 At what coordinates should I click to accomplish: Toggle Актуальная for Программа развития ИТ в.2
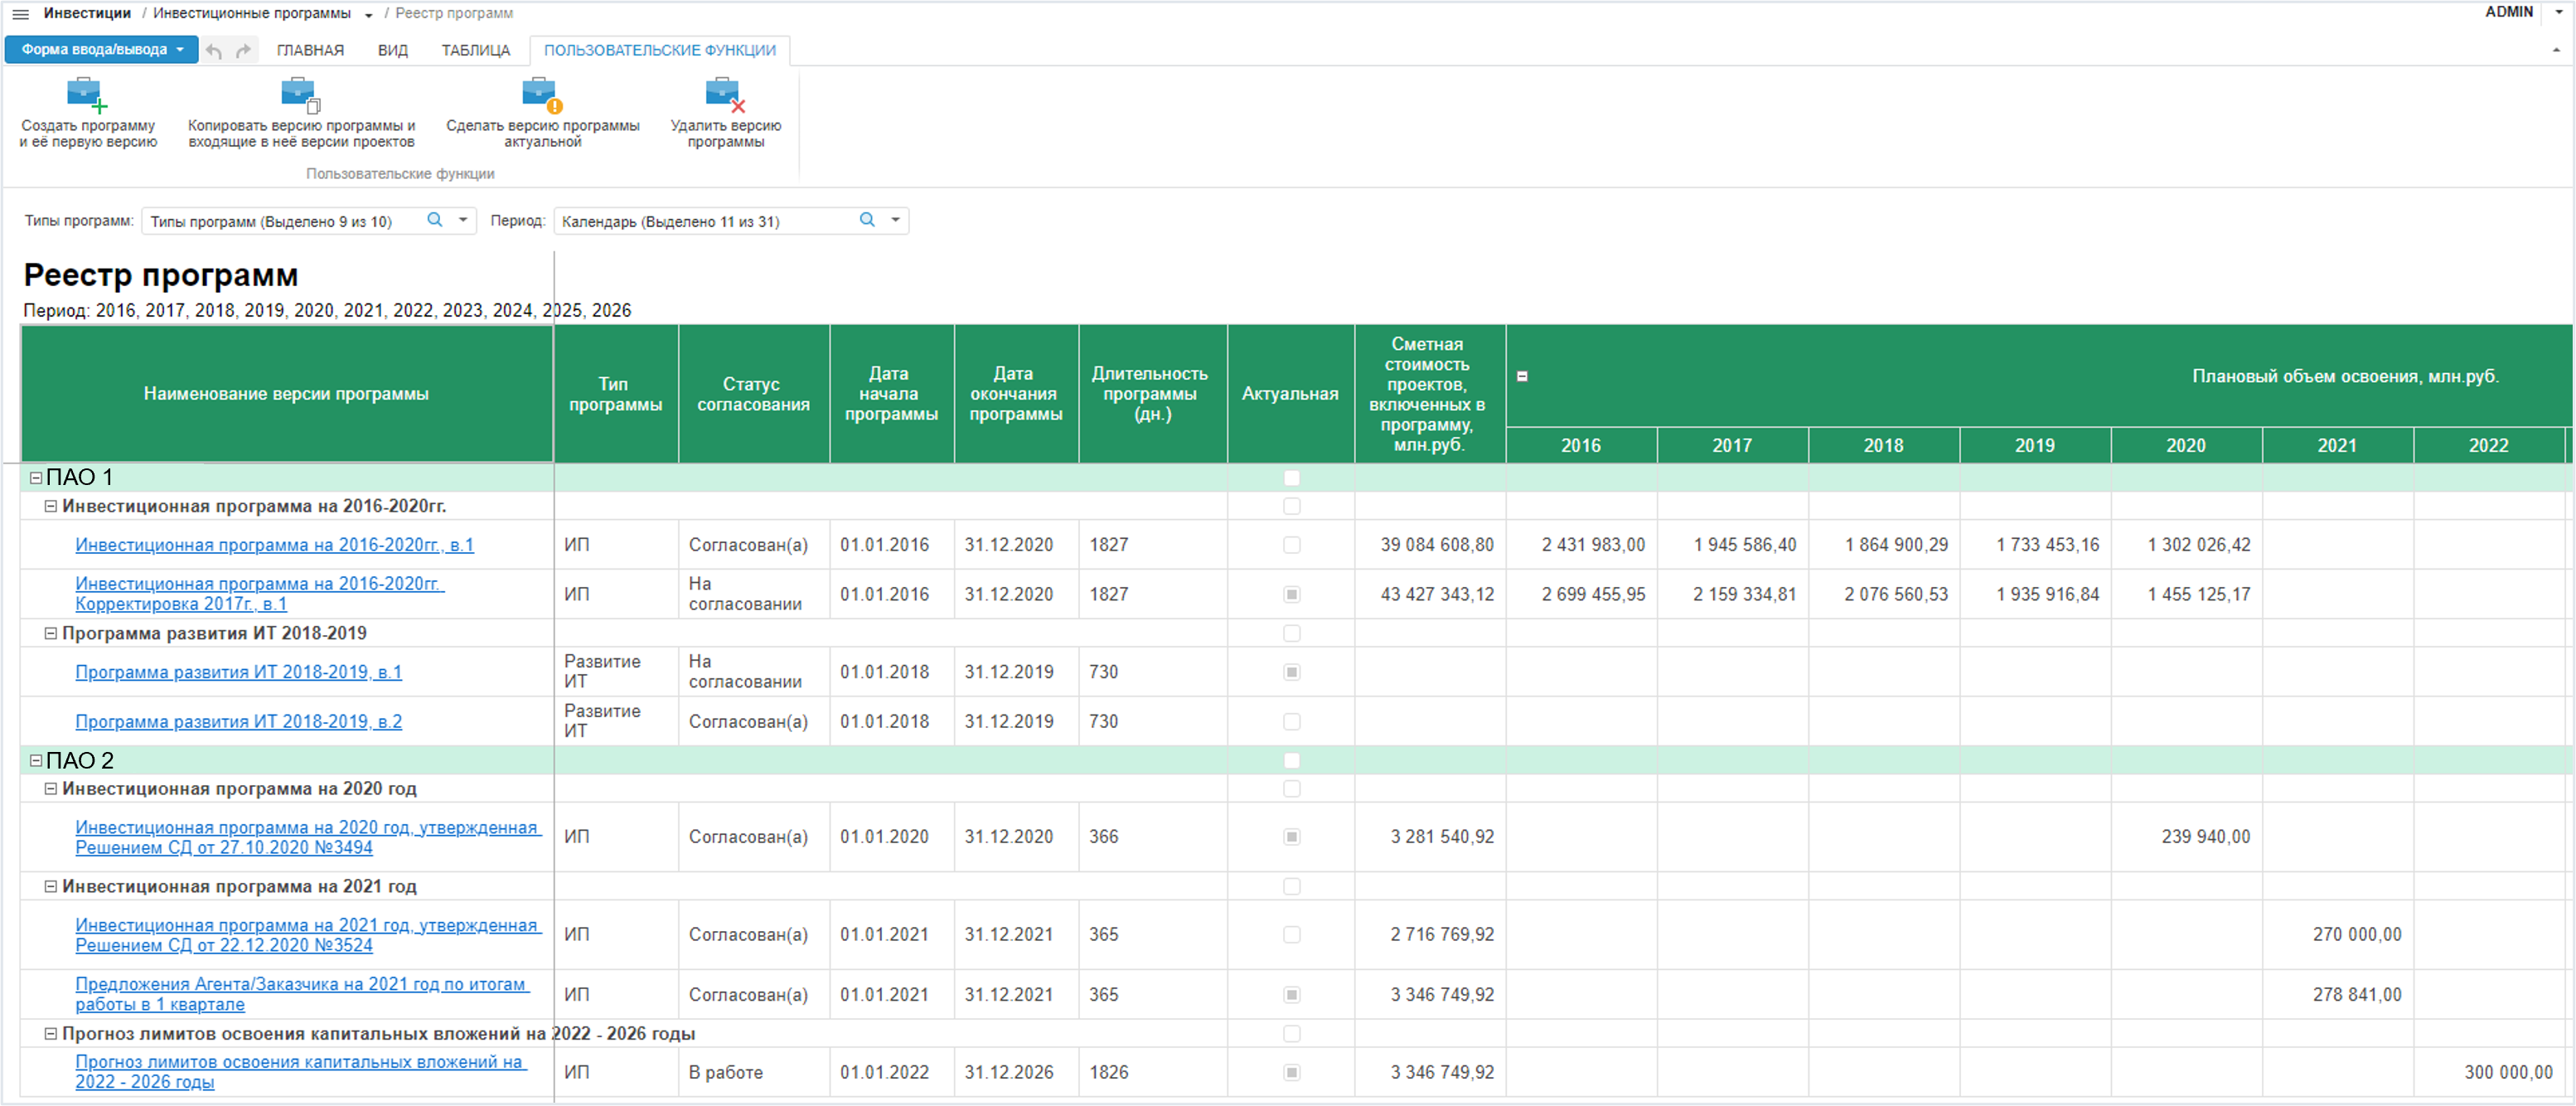(1291, 721)
